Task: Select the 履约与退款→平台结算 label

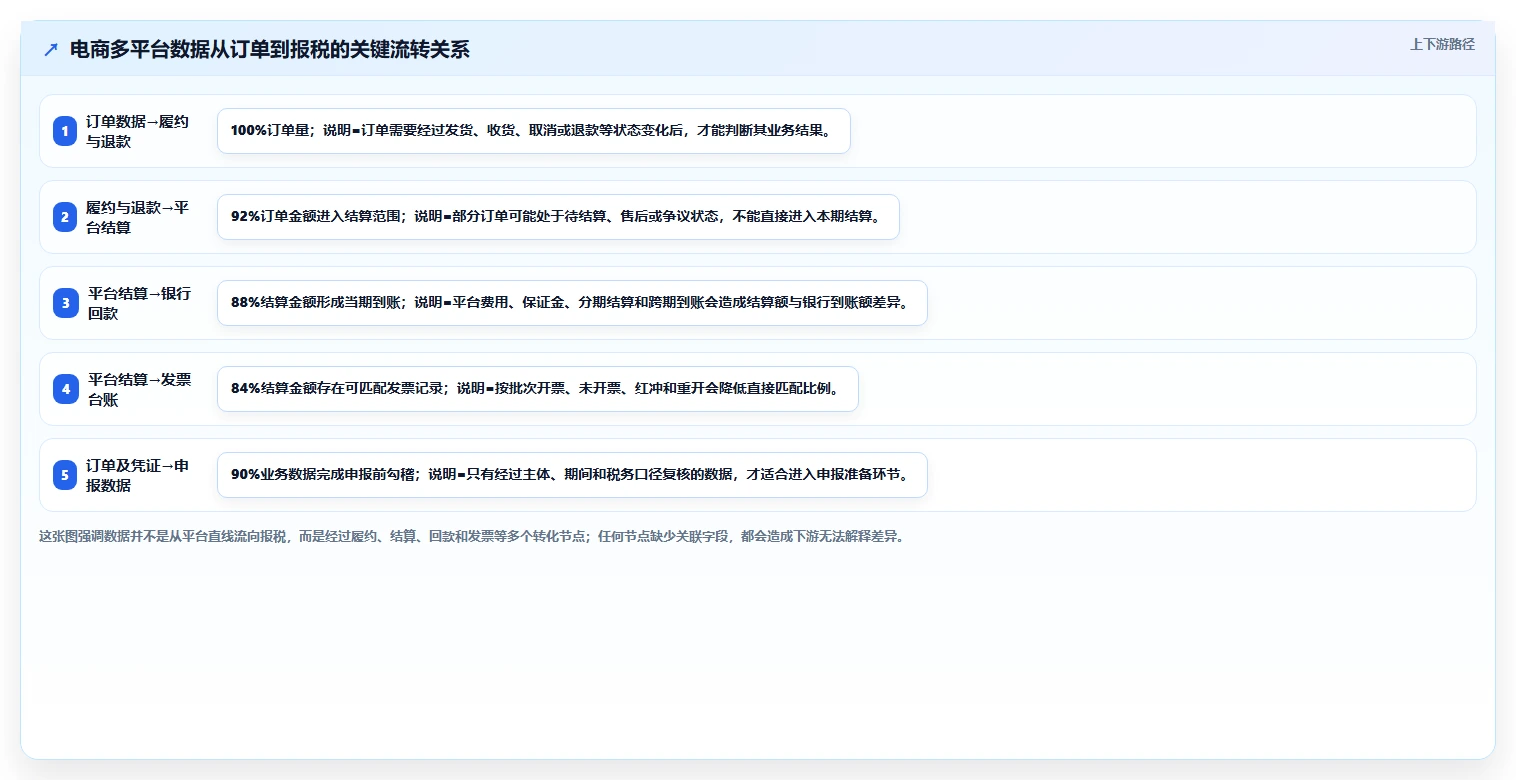Action: [x=137, y=217]
